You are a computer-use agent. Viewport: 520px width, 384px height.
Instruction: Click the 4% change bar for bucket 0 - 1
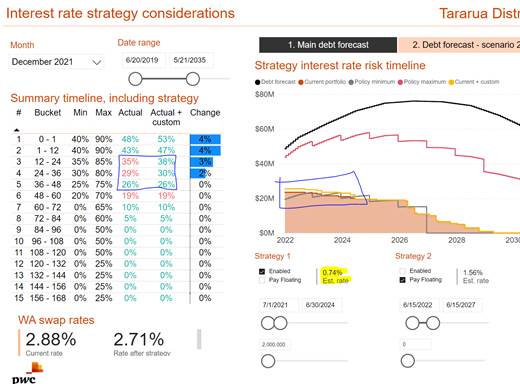[x=205, y=139]
